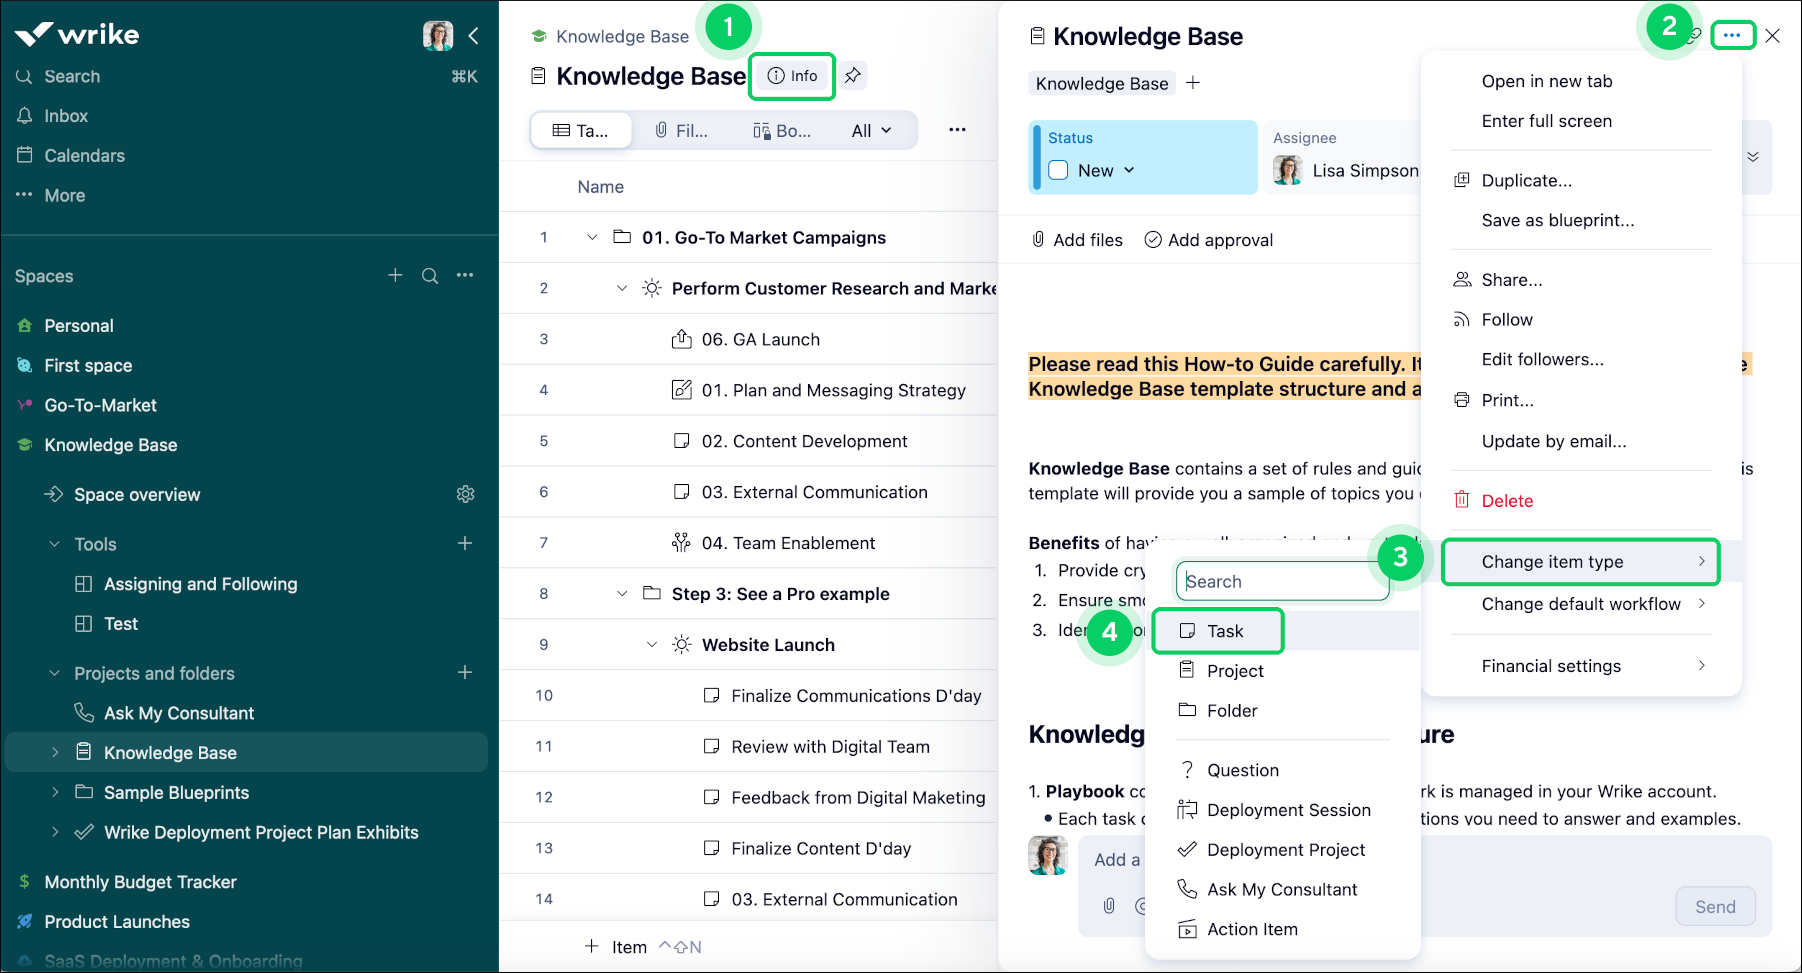
Task: Click the Search field in the item type picker
Action: [1283, 580]
